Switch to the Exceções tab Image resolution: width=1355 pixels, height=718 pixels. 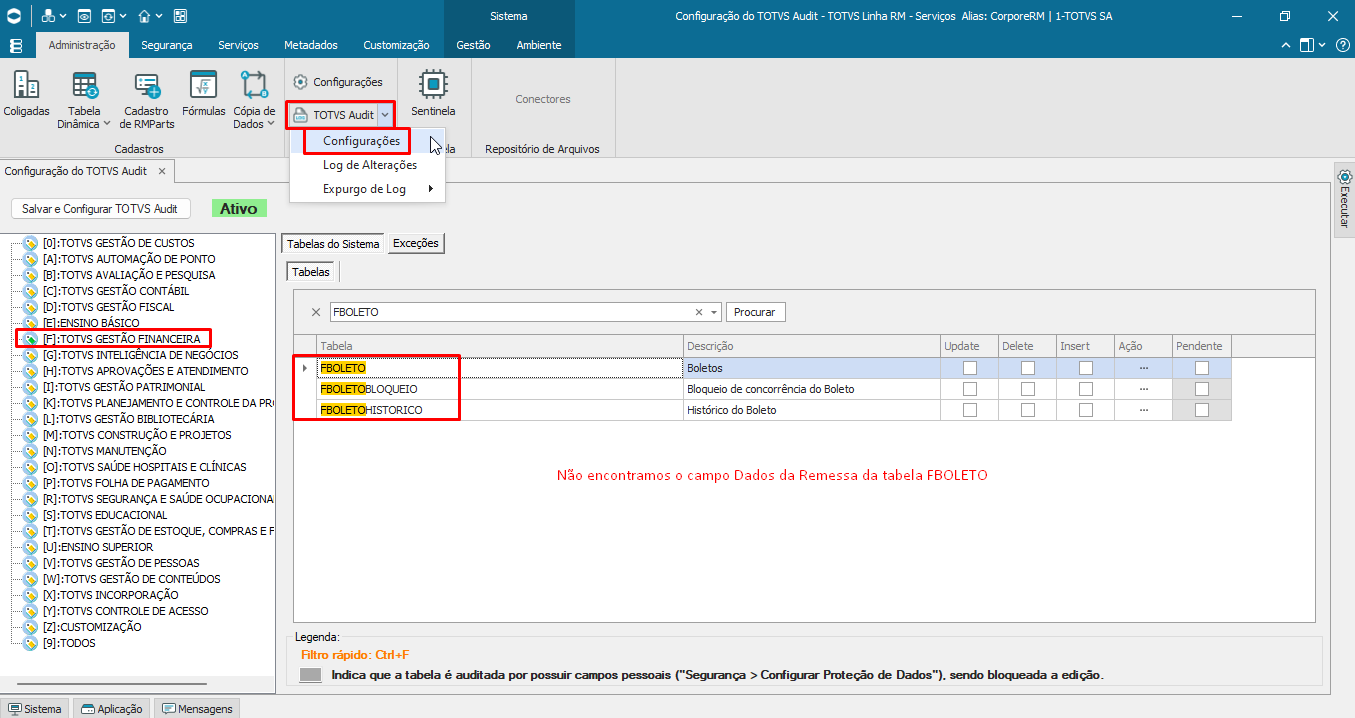coord(415,243)
